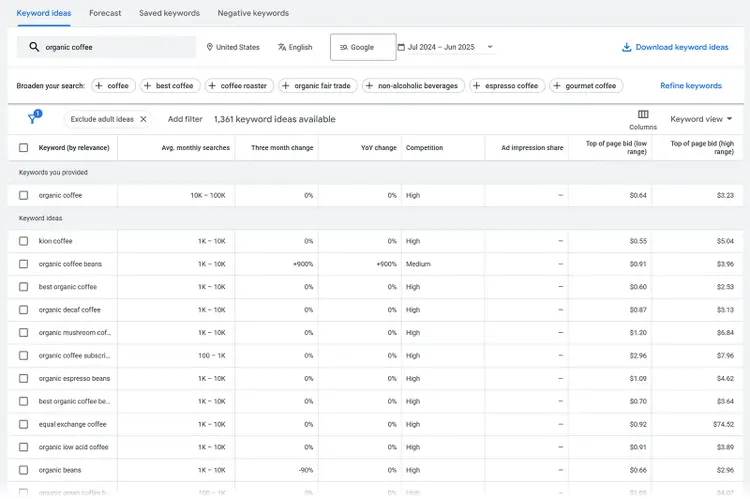Sort by Competition column header

tap(424, 148)
